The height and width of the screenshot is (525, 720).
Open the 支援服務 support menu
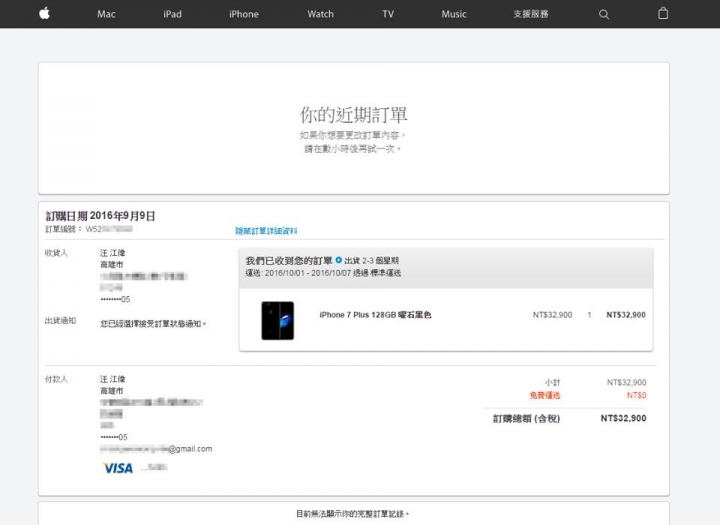click(x=531, y=14)
